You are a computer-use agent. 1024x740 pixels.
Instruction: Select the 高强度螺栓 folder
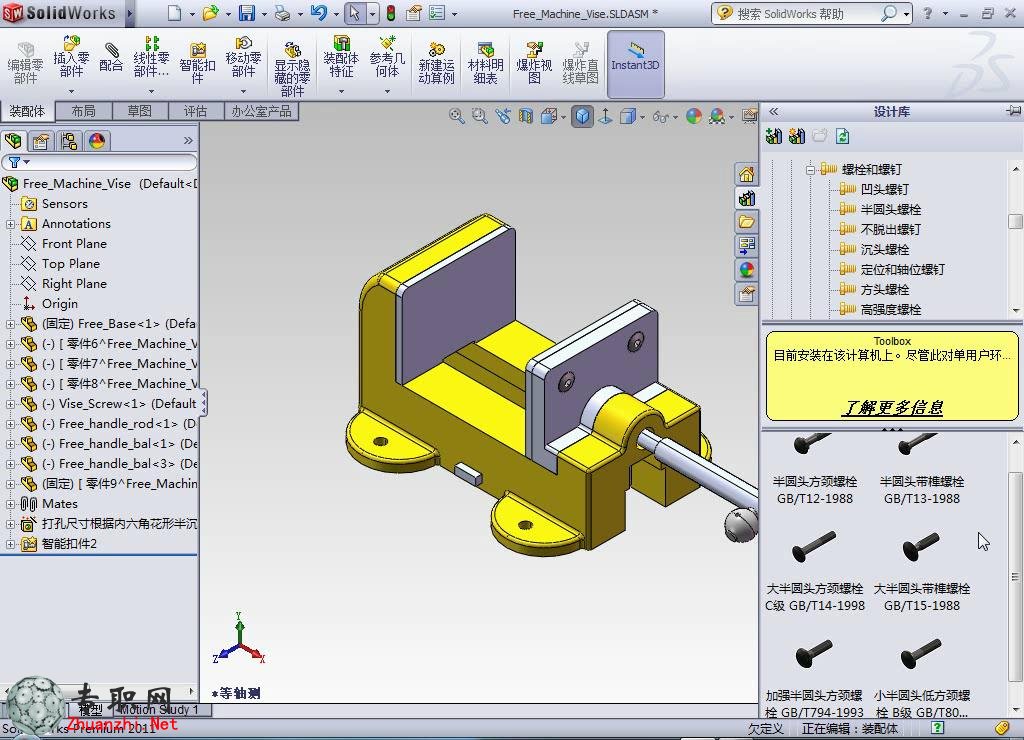click(x=890, y=310)
